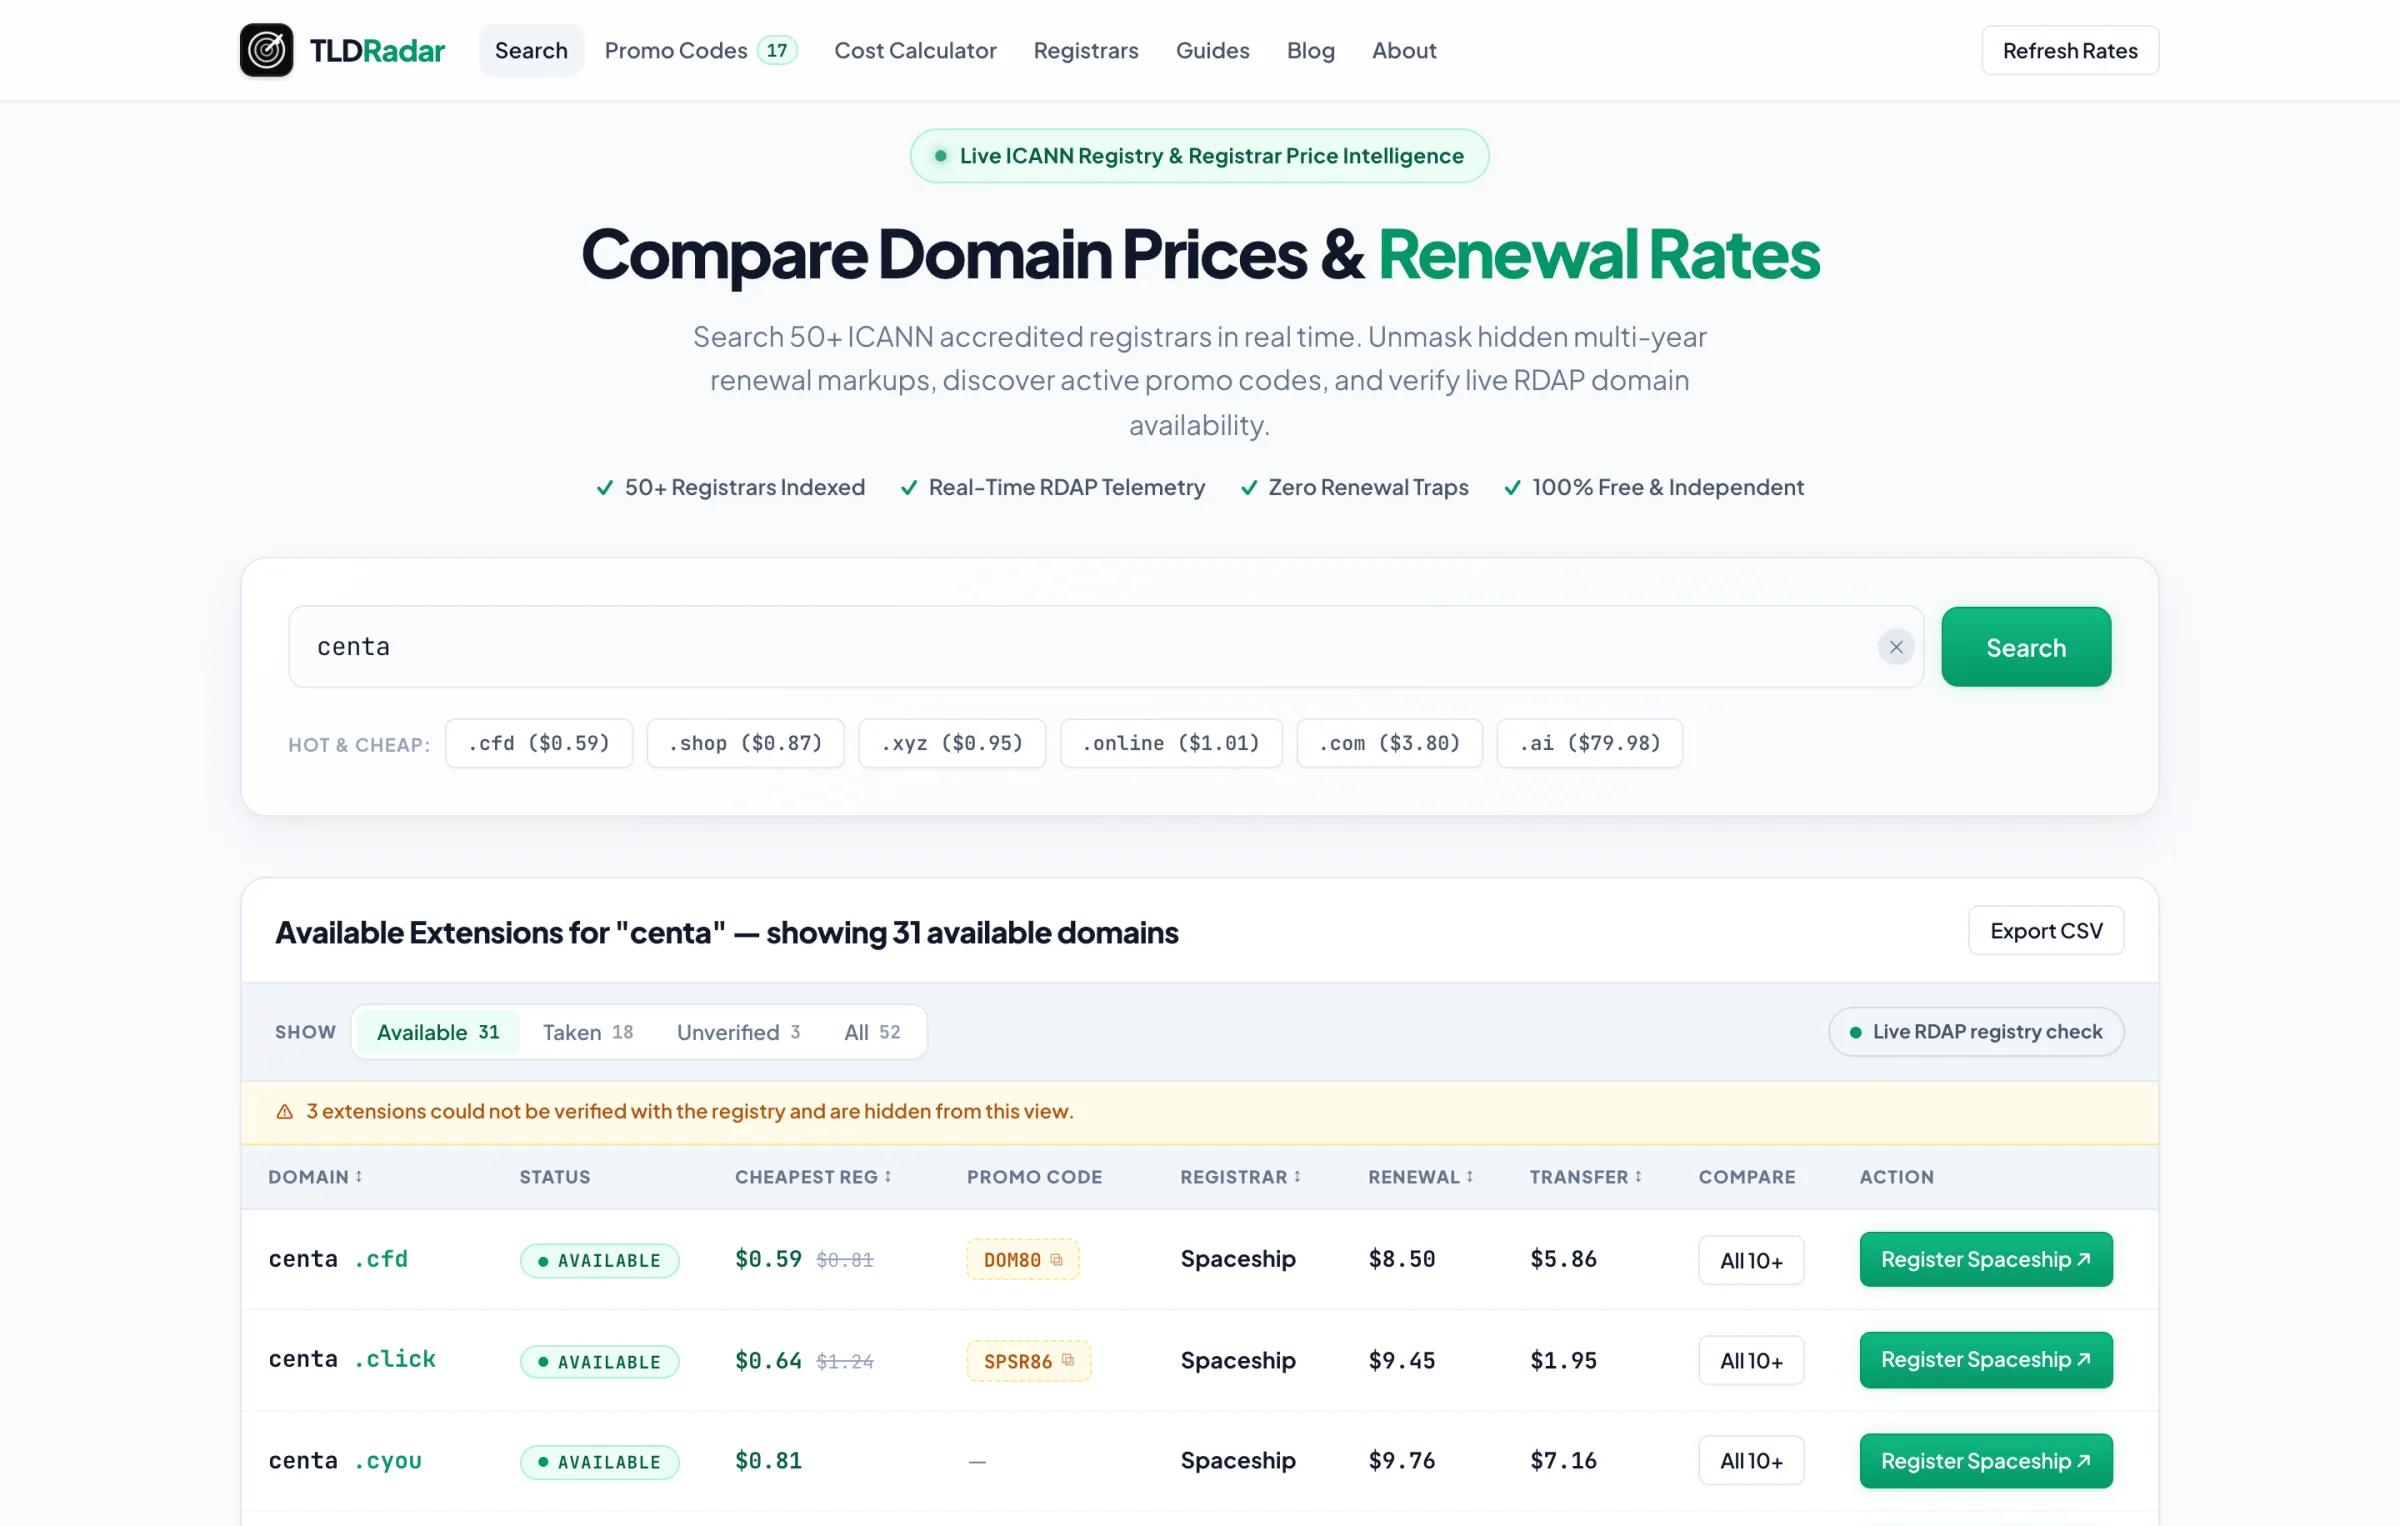2400x1526 pixels.
Task: Register centa.cyou at Spaceship
Action: [1986, 1461]
